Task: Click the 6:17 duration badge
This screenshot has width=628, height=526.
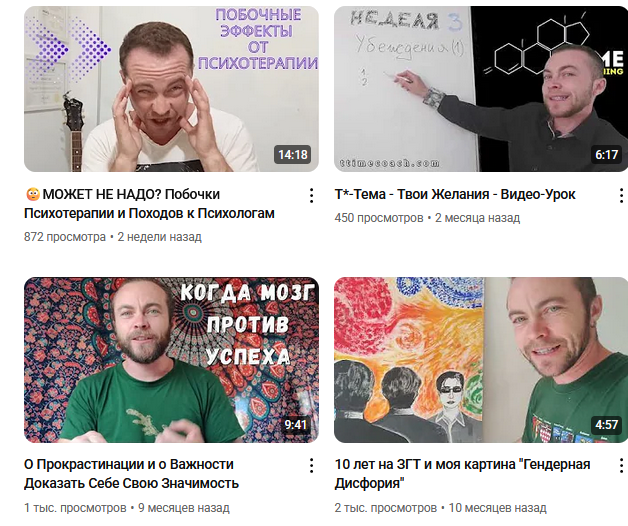Action: tap(606, 155)
